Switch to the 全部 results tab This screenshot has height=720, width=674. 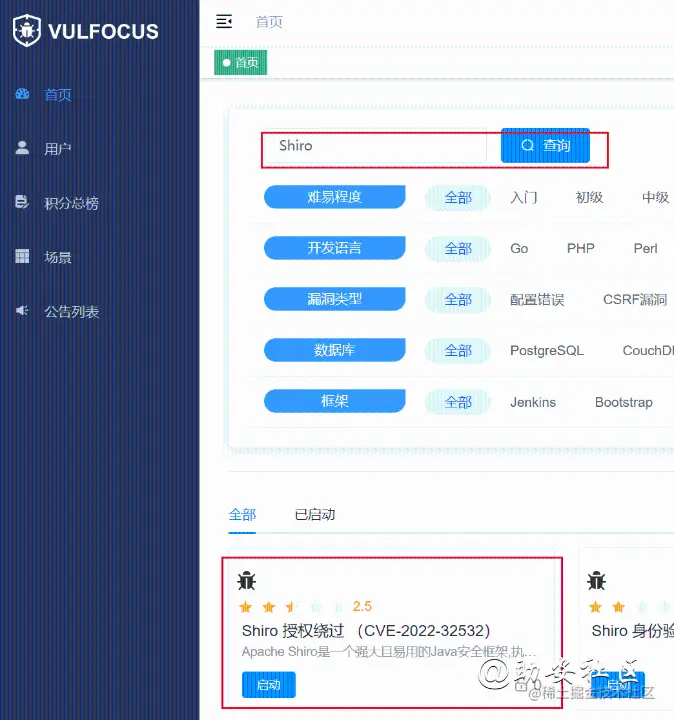242,515
